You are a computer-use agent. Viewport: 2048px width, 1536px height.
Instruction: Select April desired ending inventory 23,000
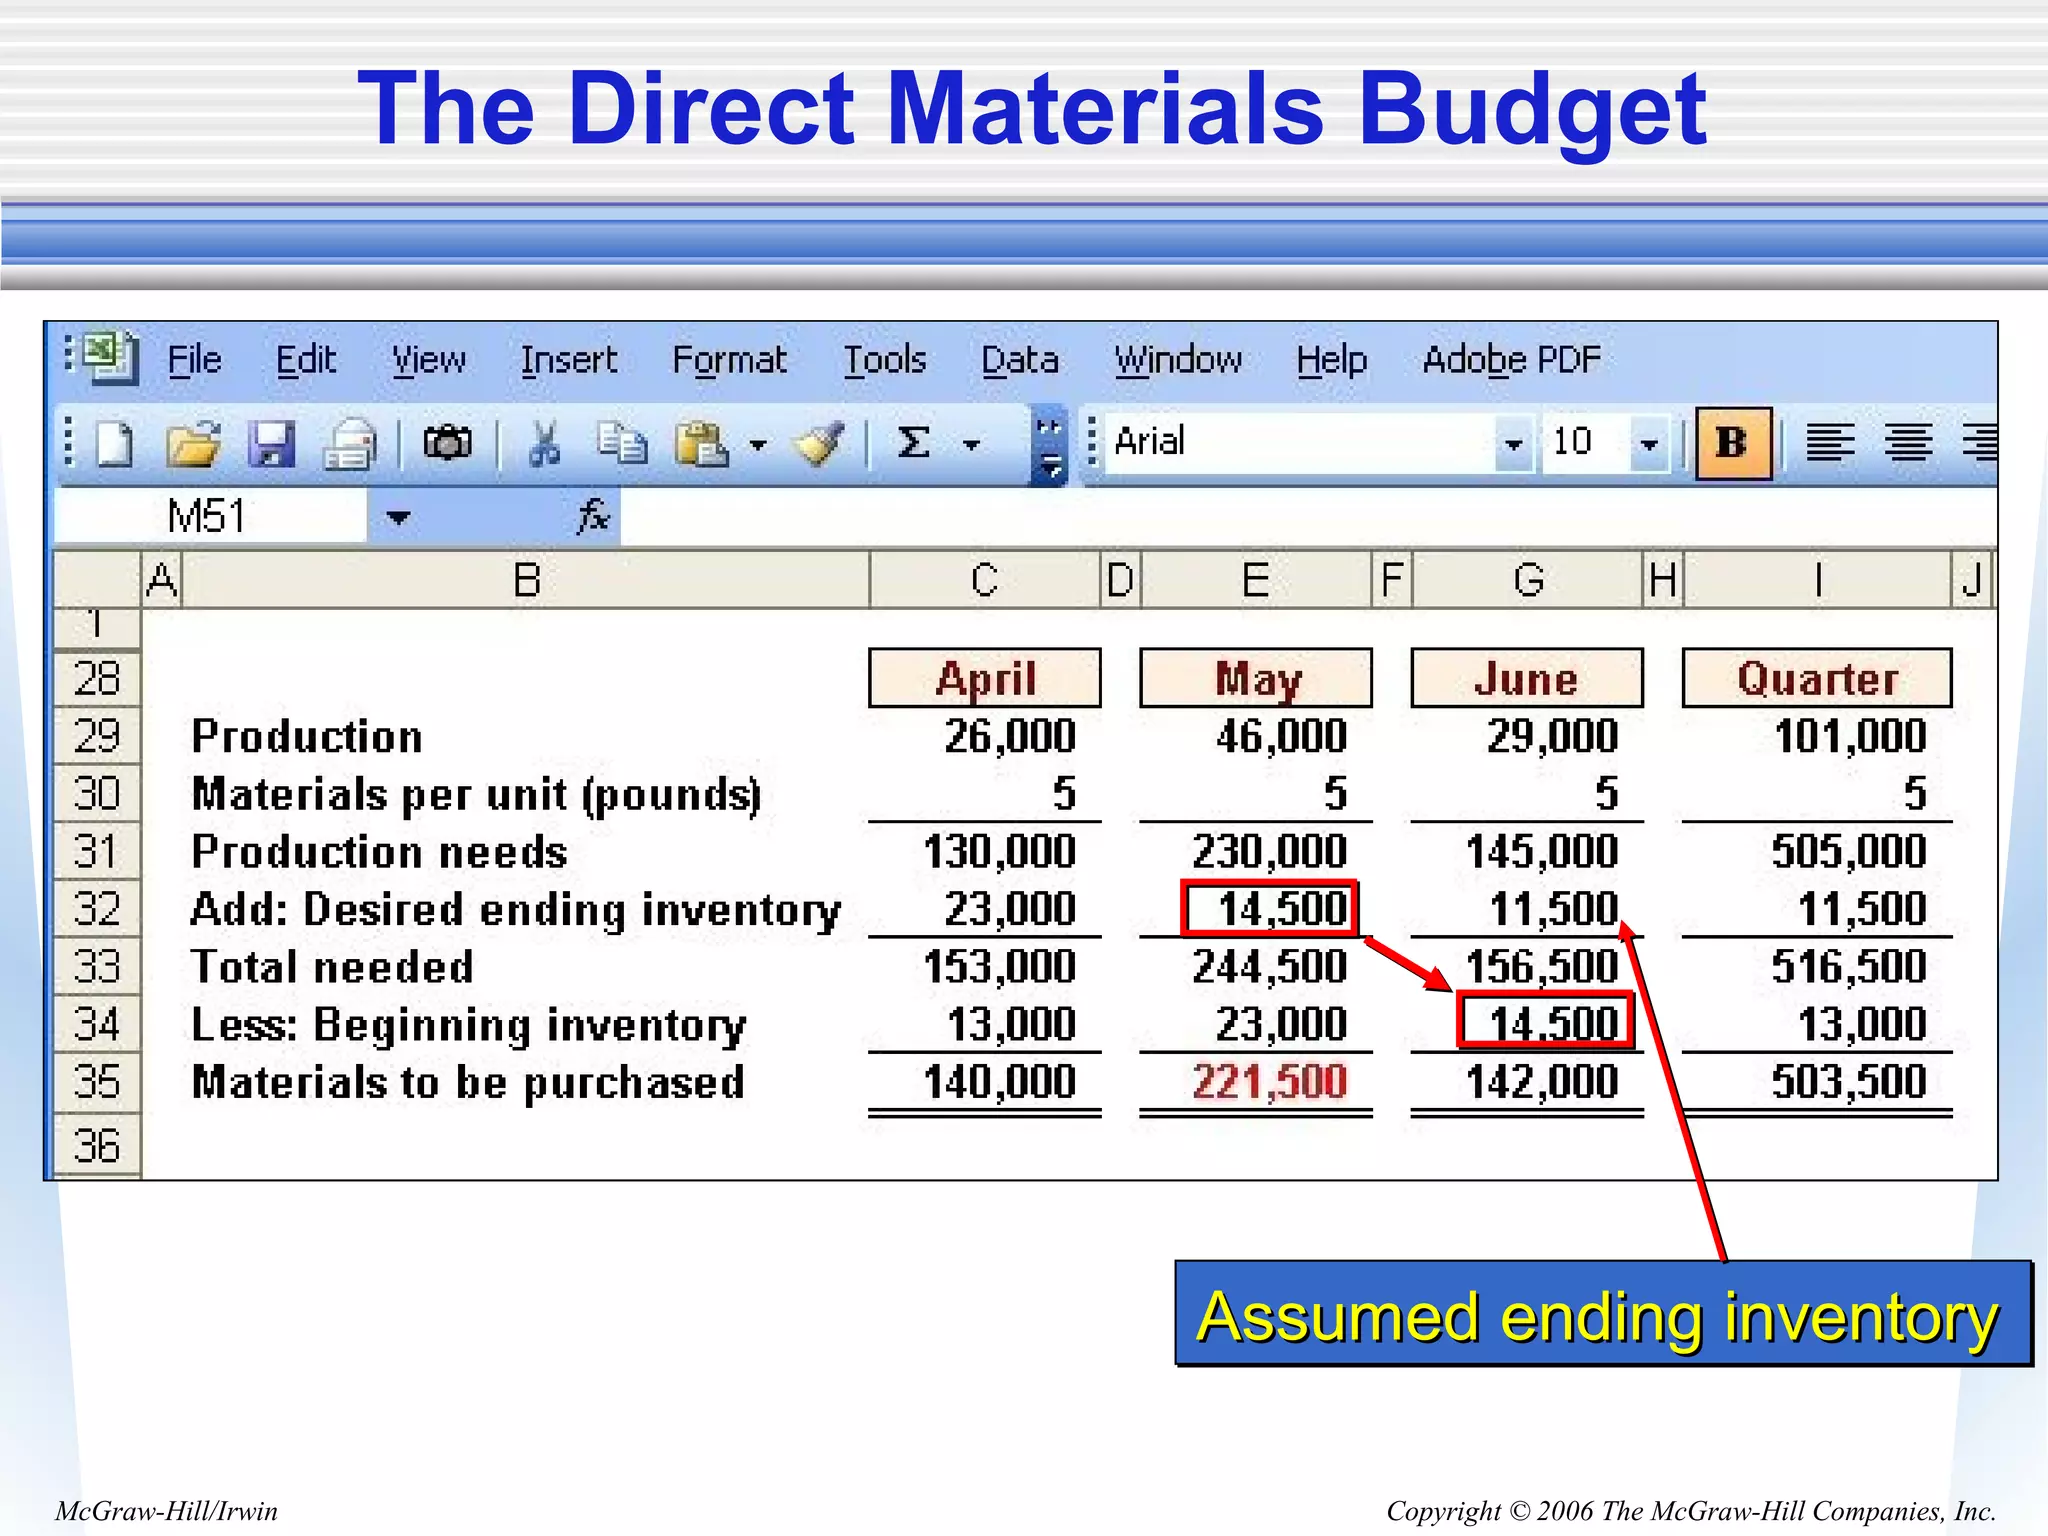click(1010, 909)
